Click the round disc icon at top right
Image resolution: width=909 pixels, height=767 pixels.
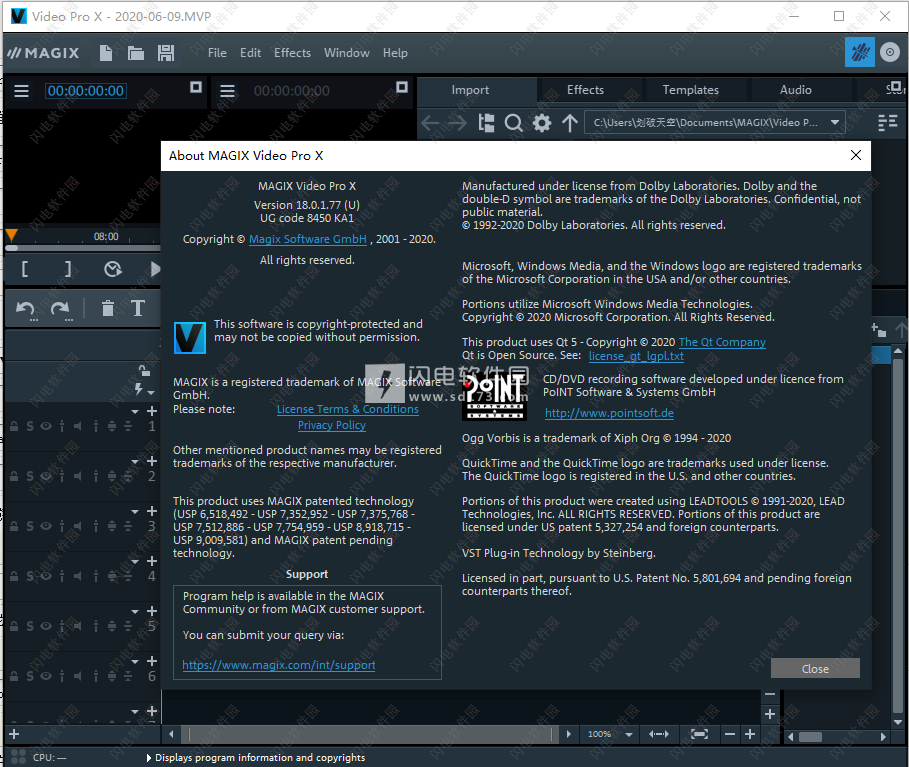(x=890, y=52)
